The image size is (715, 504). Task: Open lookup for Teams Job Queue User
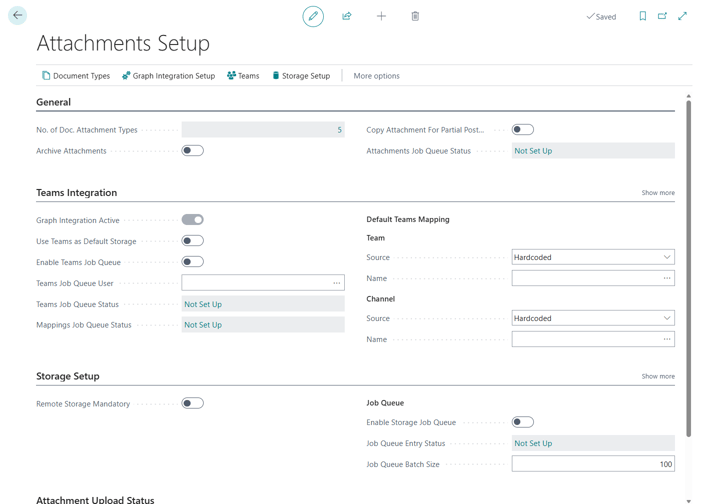(x=337, y=283)
